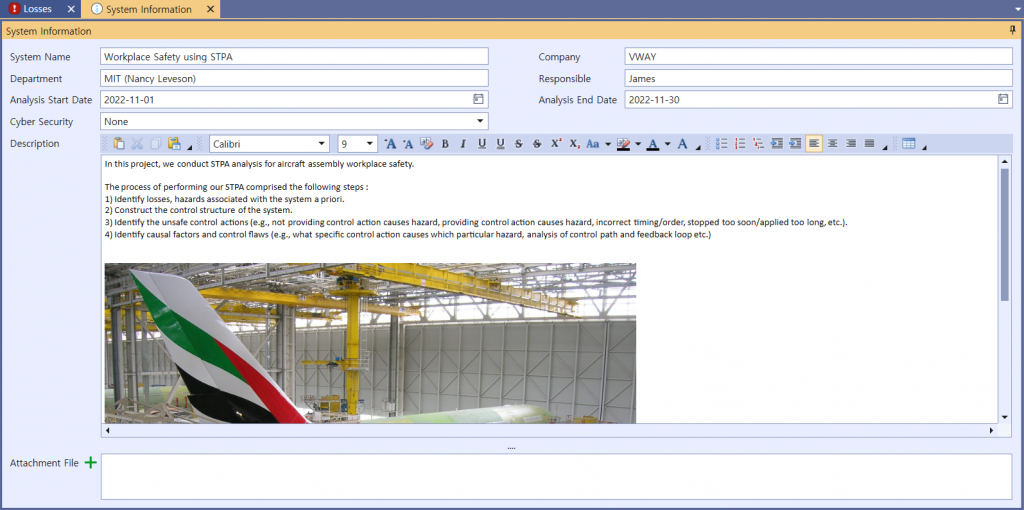Click the Paste Special clipboard icon
Screen dimensions: 1024x510
pos(174,144)
